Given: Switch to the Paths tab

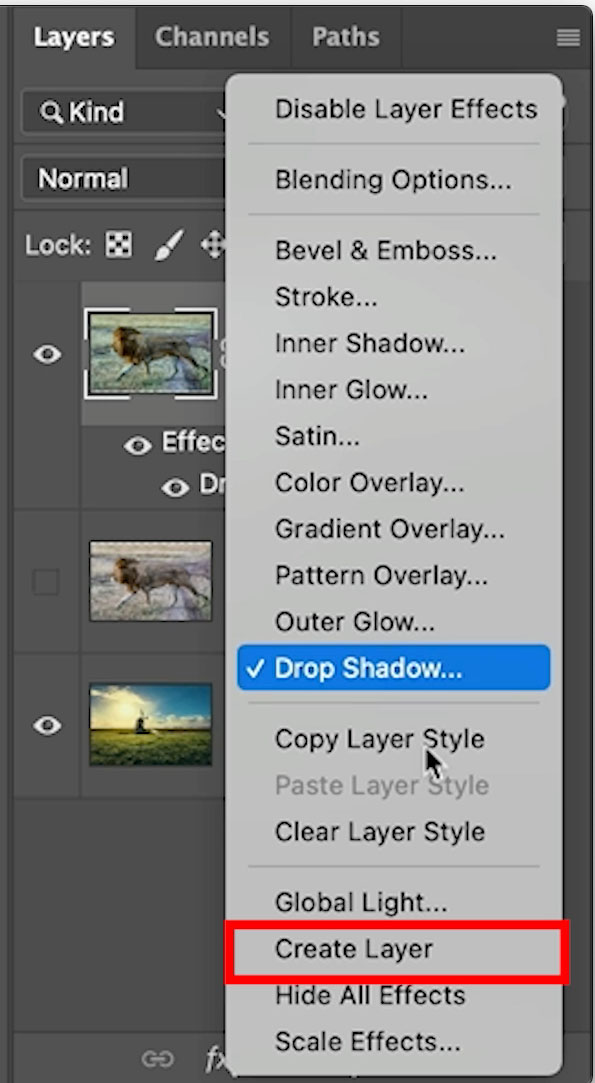Looking at the screenshot, I should (346, 37).
